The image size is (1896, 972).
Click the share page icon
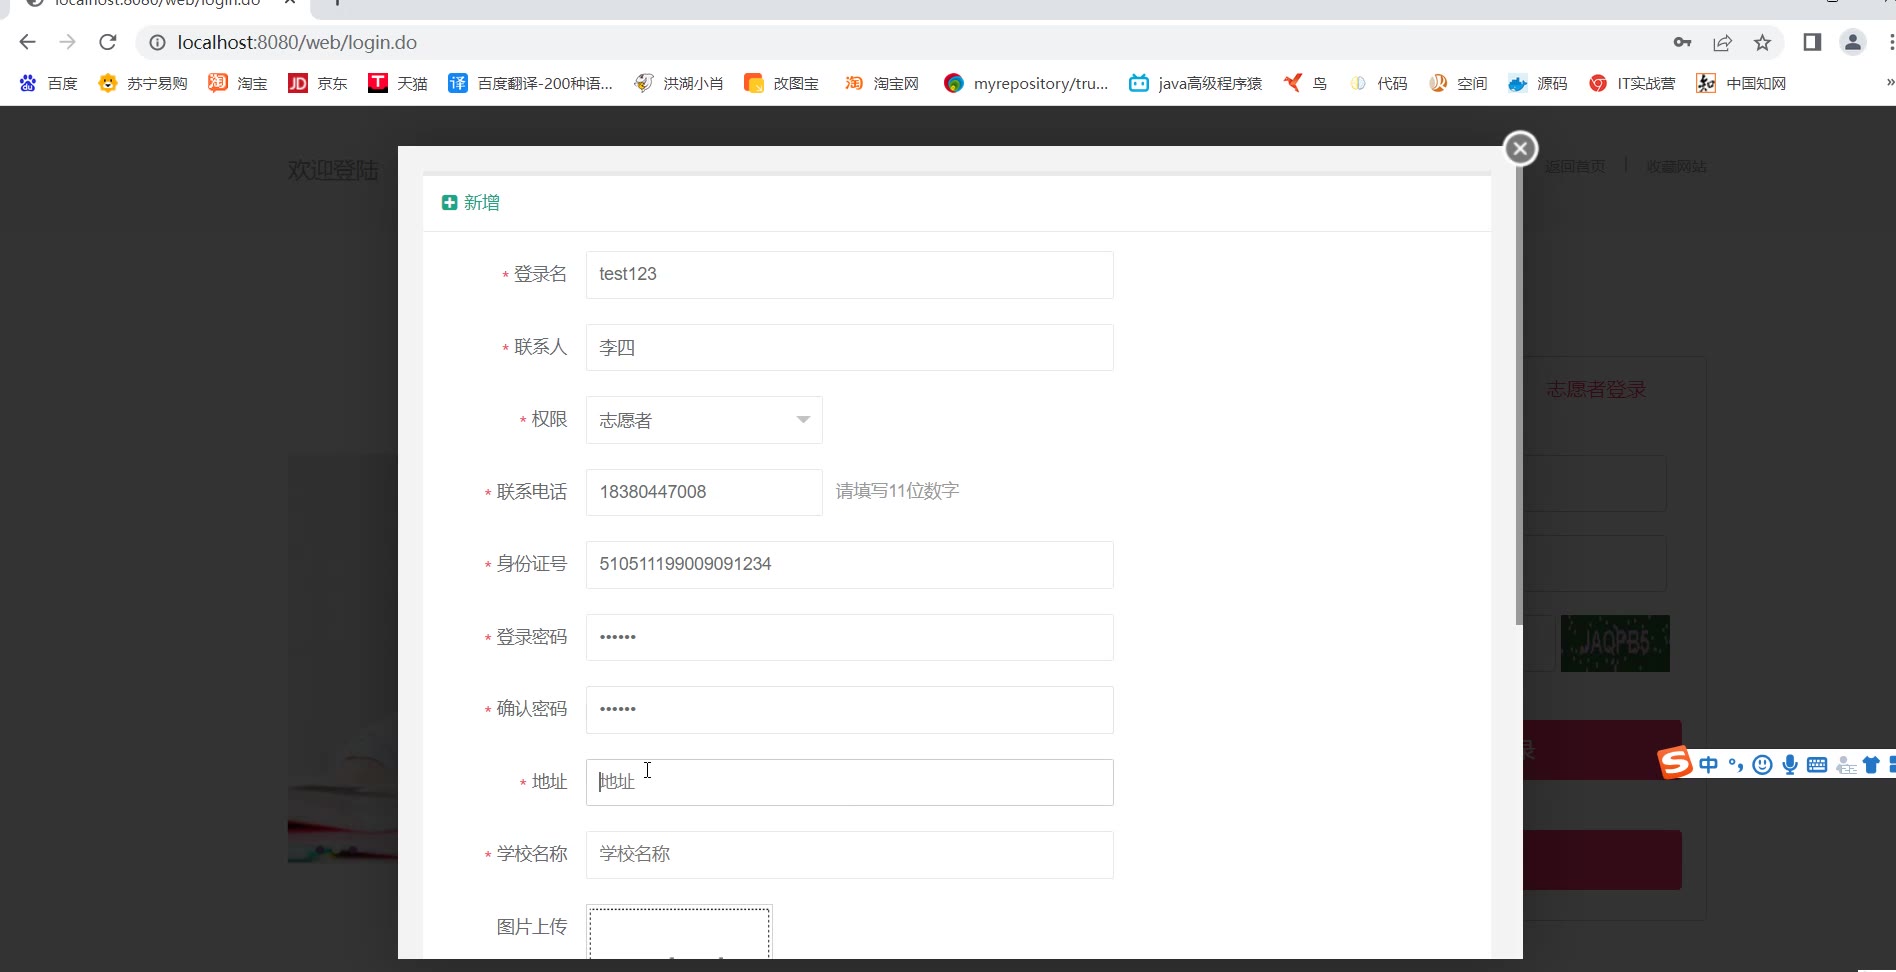click(x=1722, y=42)
